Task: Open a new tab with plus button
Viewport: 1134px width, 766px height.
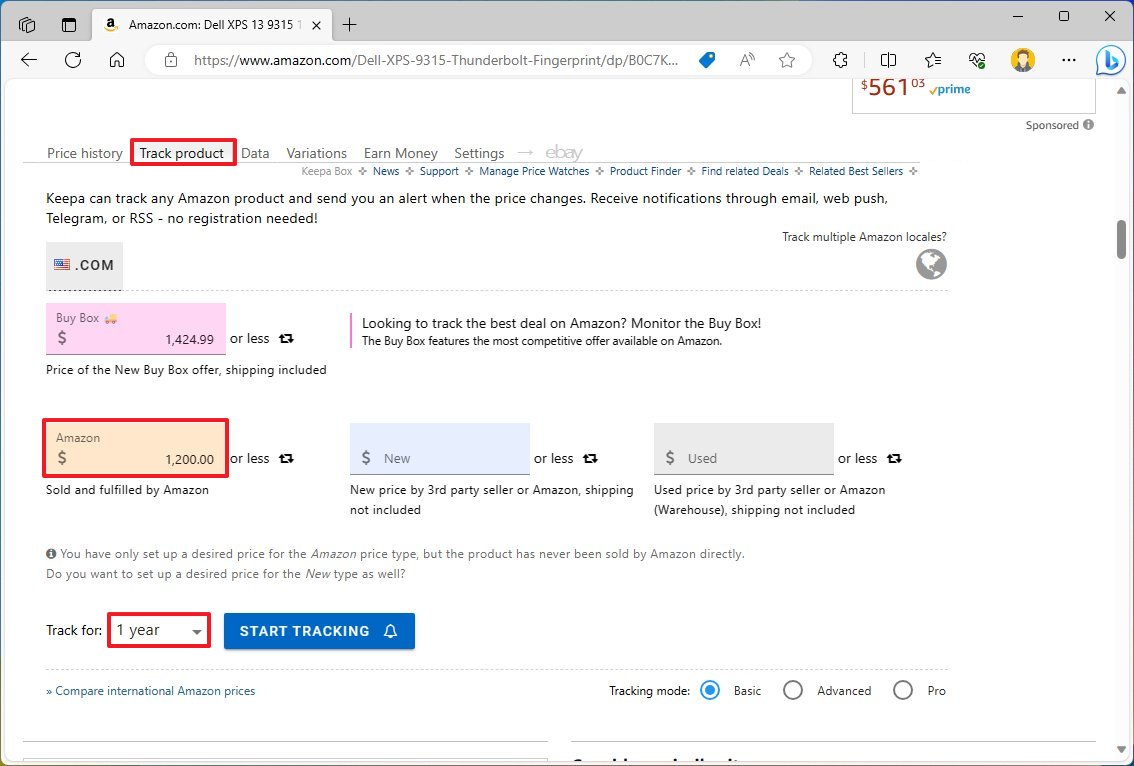Action: [x=349, y=25]
